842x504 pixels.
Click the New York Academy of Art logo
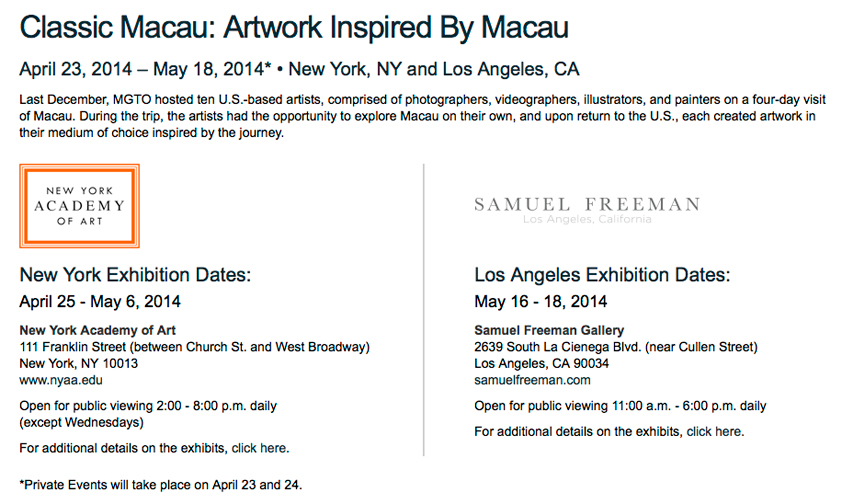79,206
